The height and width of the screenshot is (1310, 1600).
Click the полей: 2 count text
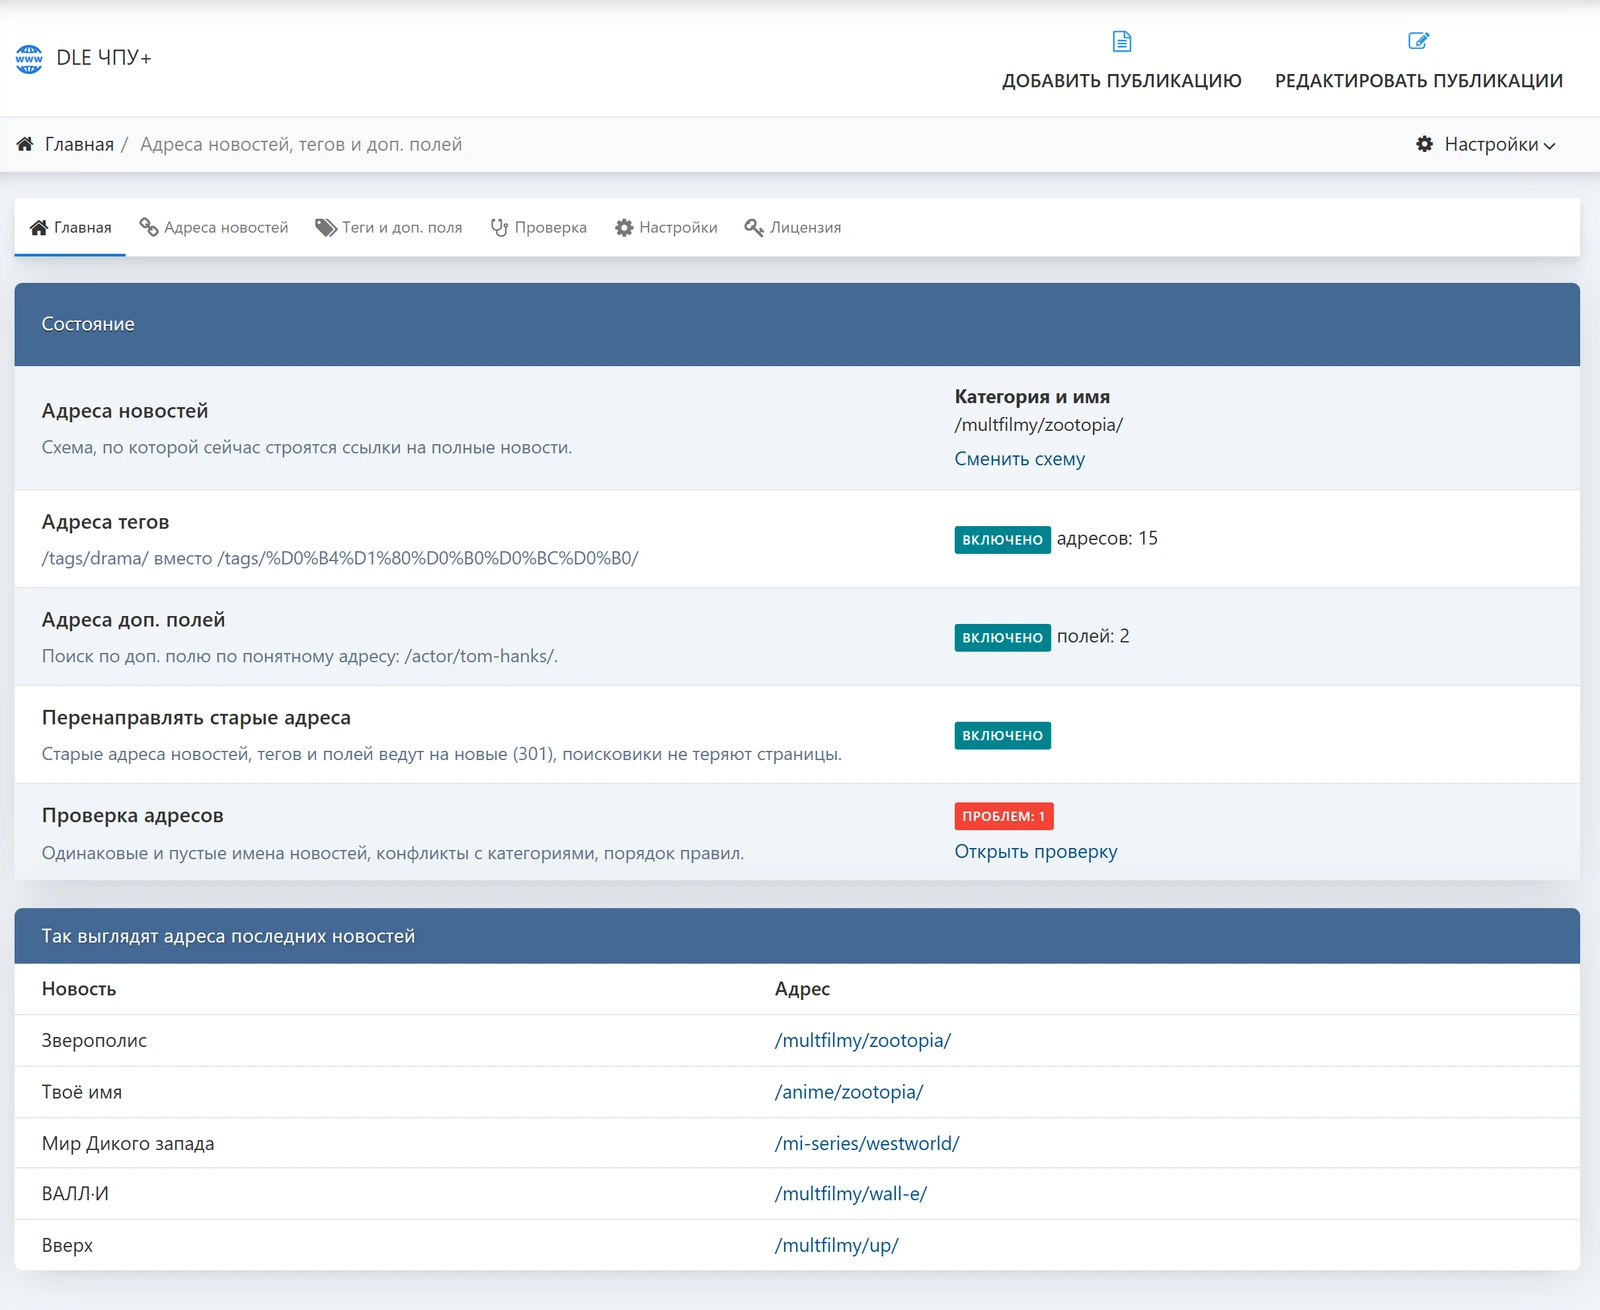1093,636
